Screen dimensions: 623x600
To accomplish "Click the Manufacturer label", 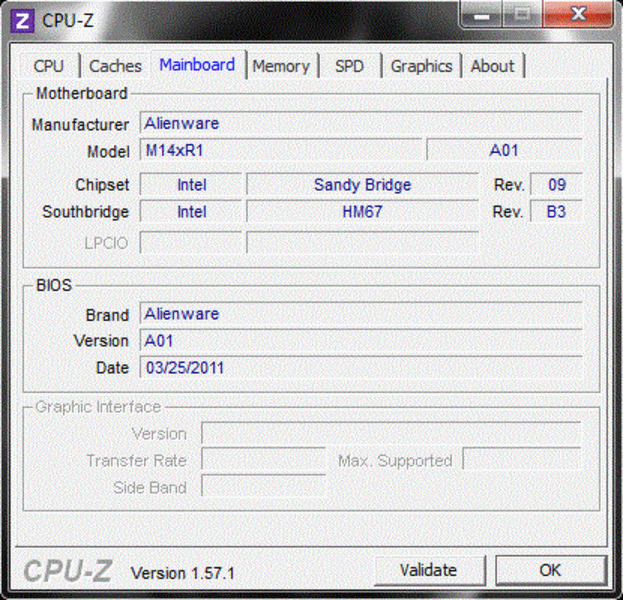I will click(80, 125).
